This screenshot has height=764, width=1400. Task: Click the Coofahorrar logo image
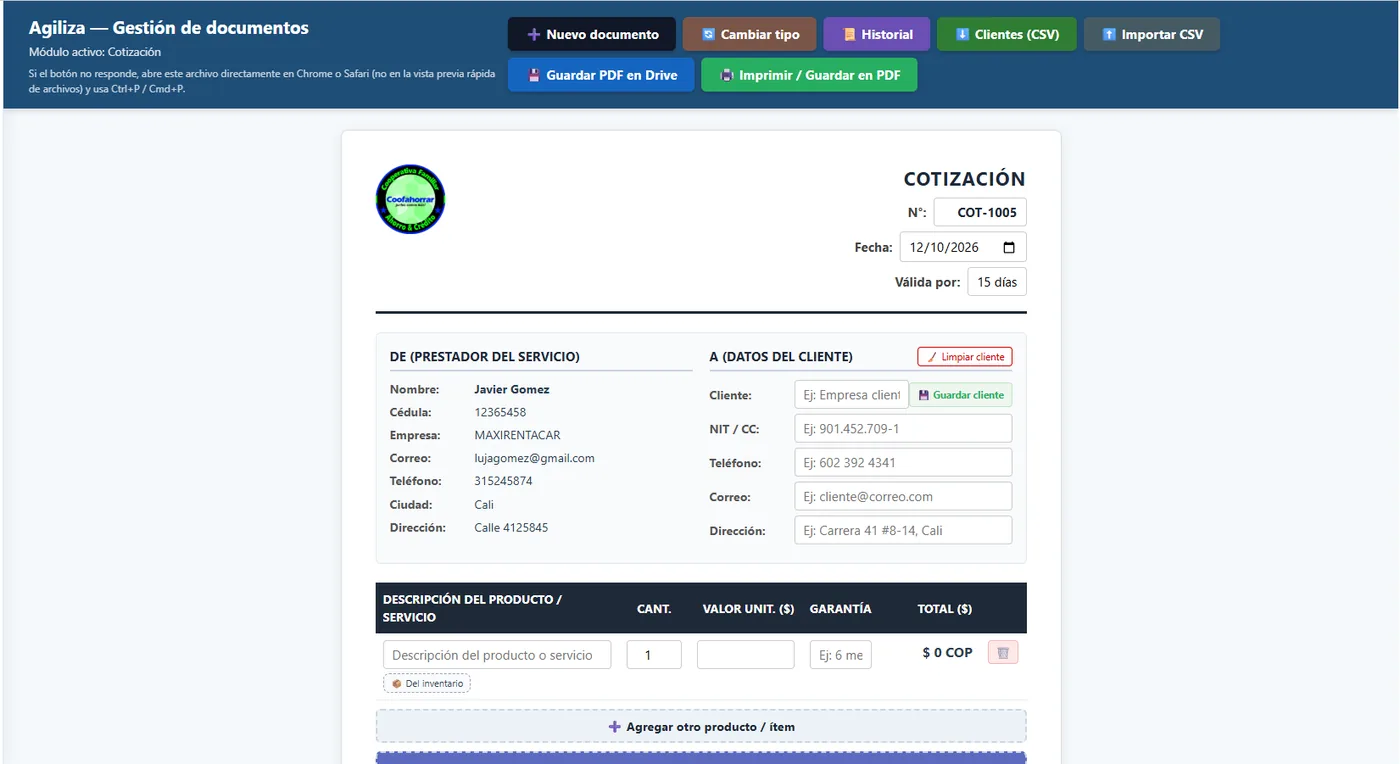(x=411, y=199)
